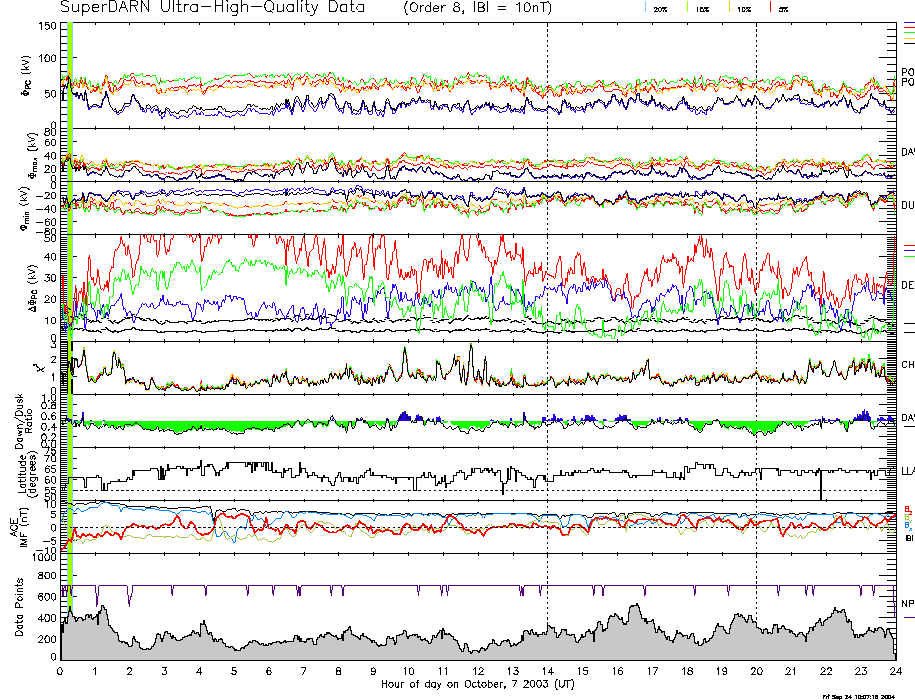Click the vertical green time marker bar
Viewport: 915px width, 700px height.
70,300
